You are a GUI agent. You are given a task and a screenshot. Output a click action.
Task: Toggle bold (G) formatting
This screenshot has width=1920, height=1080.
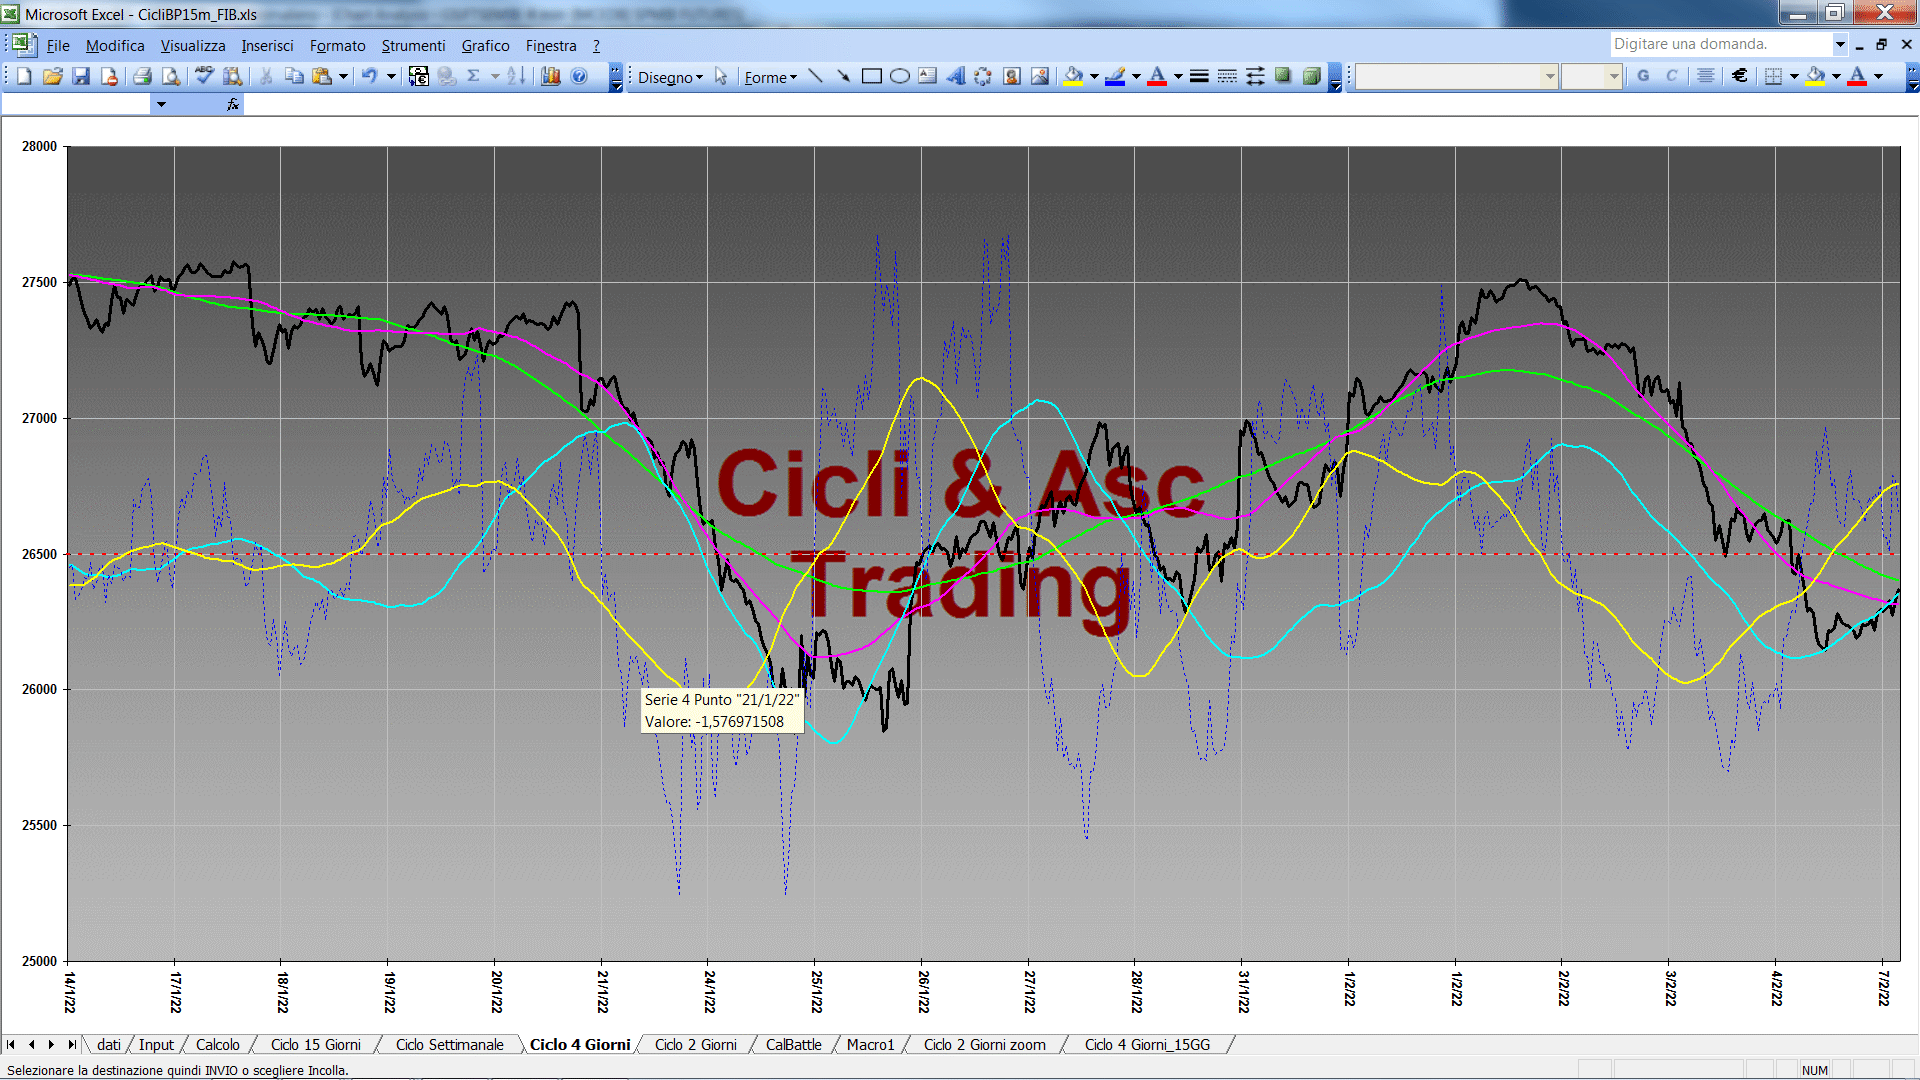(1643, 76)
